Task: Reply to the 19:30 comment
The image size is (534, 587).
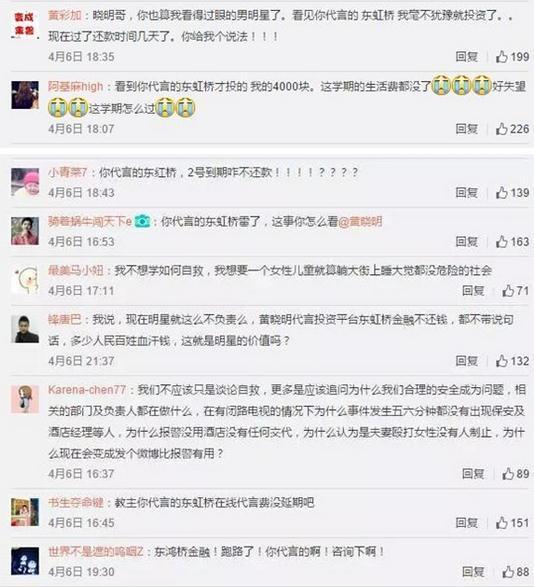Action: (473, 572)
